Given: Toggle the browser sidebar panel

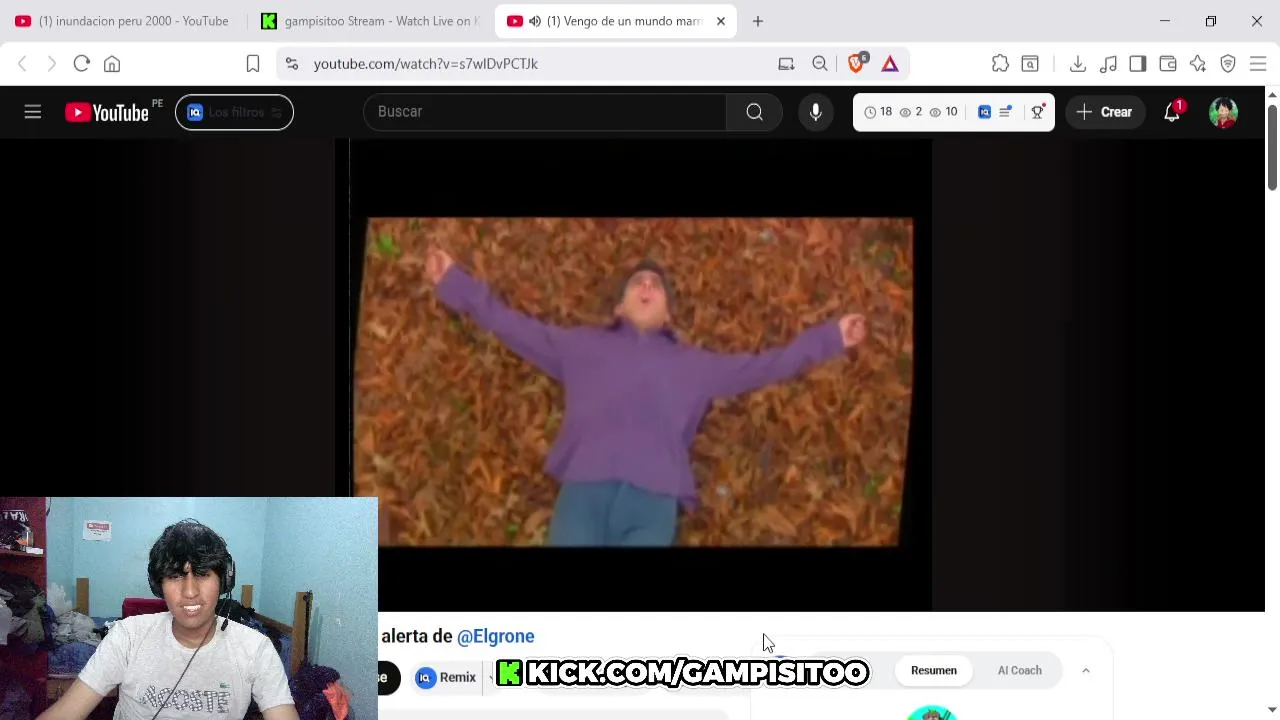Looking at the screenshot, I should [x=1138, y=64].
